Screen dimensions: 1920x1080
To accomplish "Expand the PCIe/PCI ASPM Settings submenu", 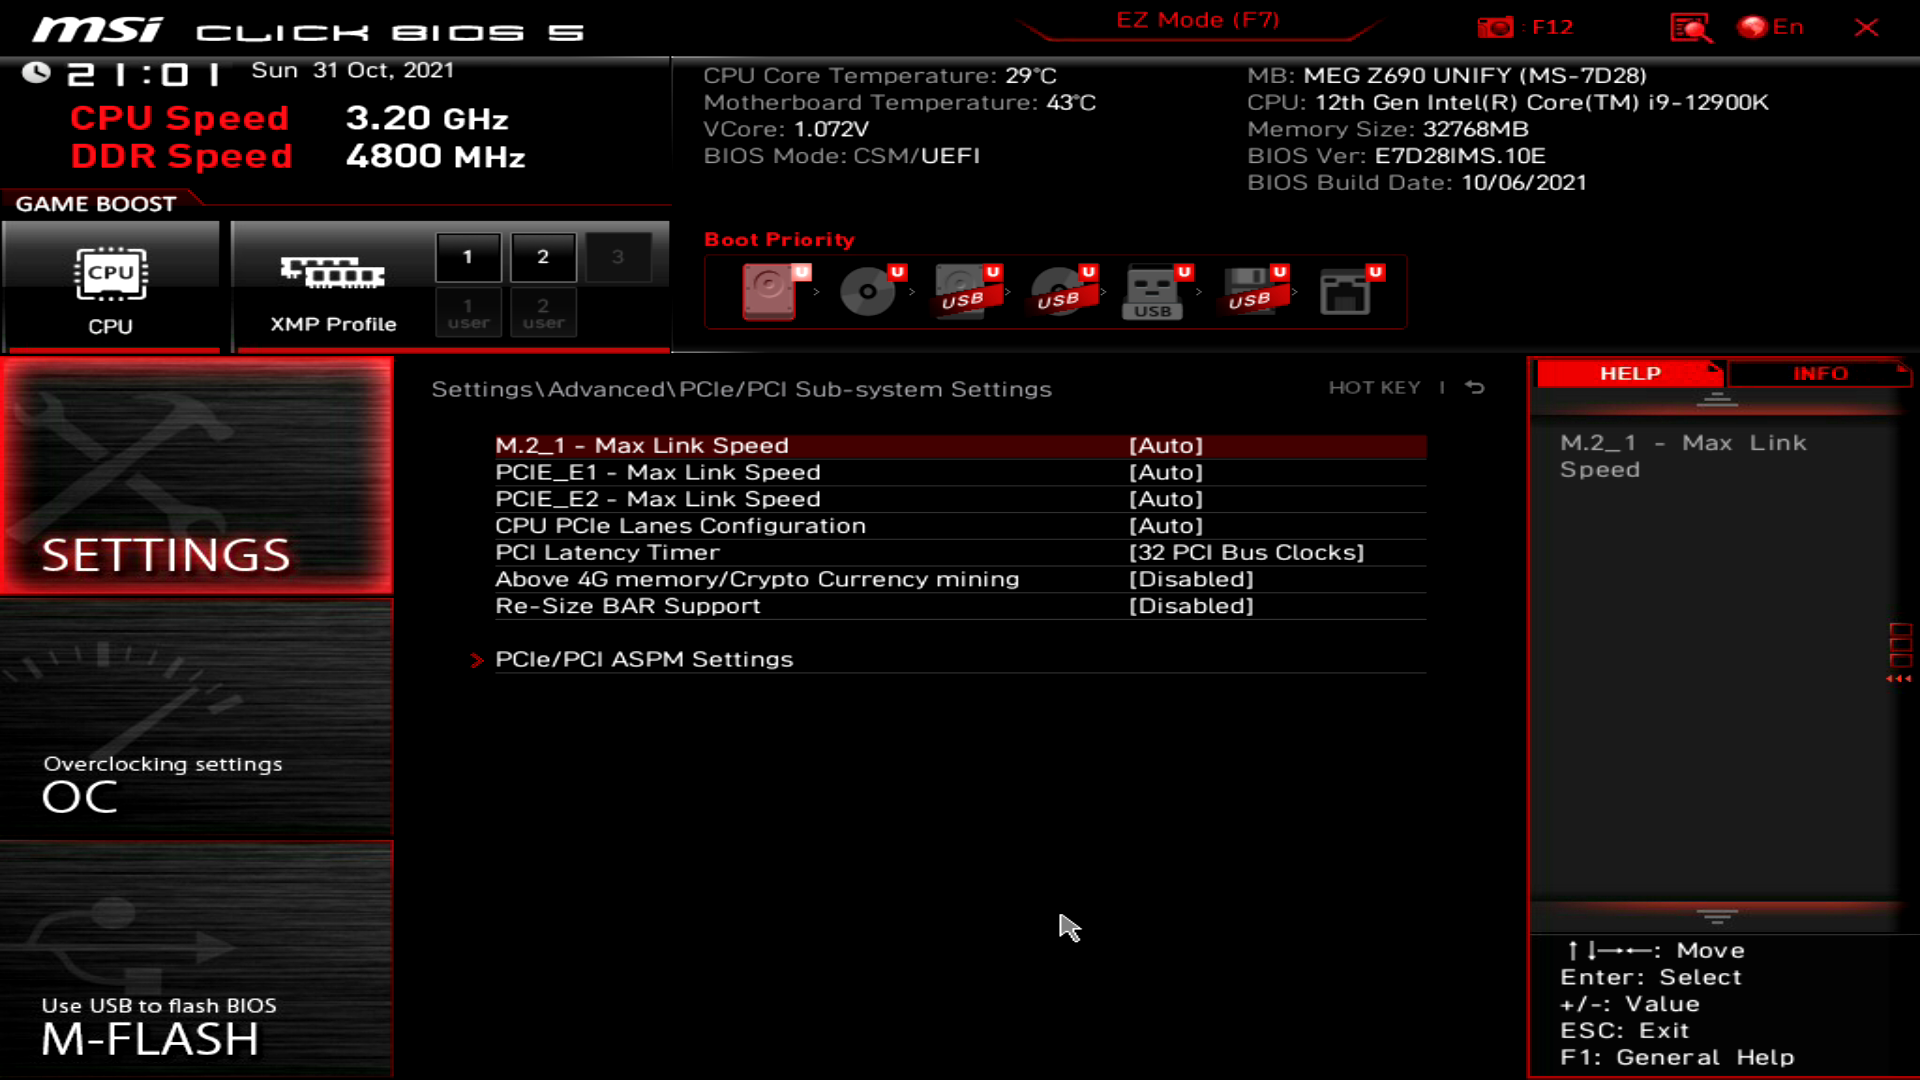I will [643, 658].
